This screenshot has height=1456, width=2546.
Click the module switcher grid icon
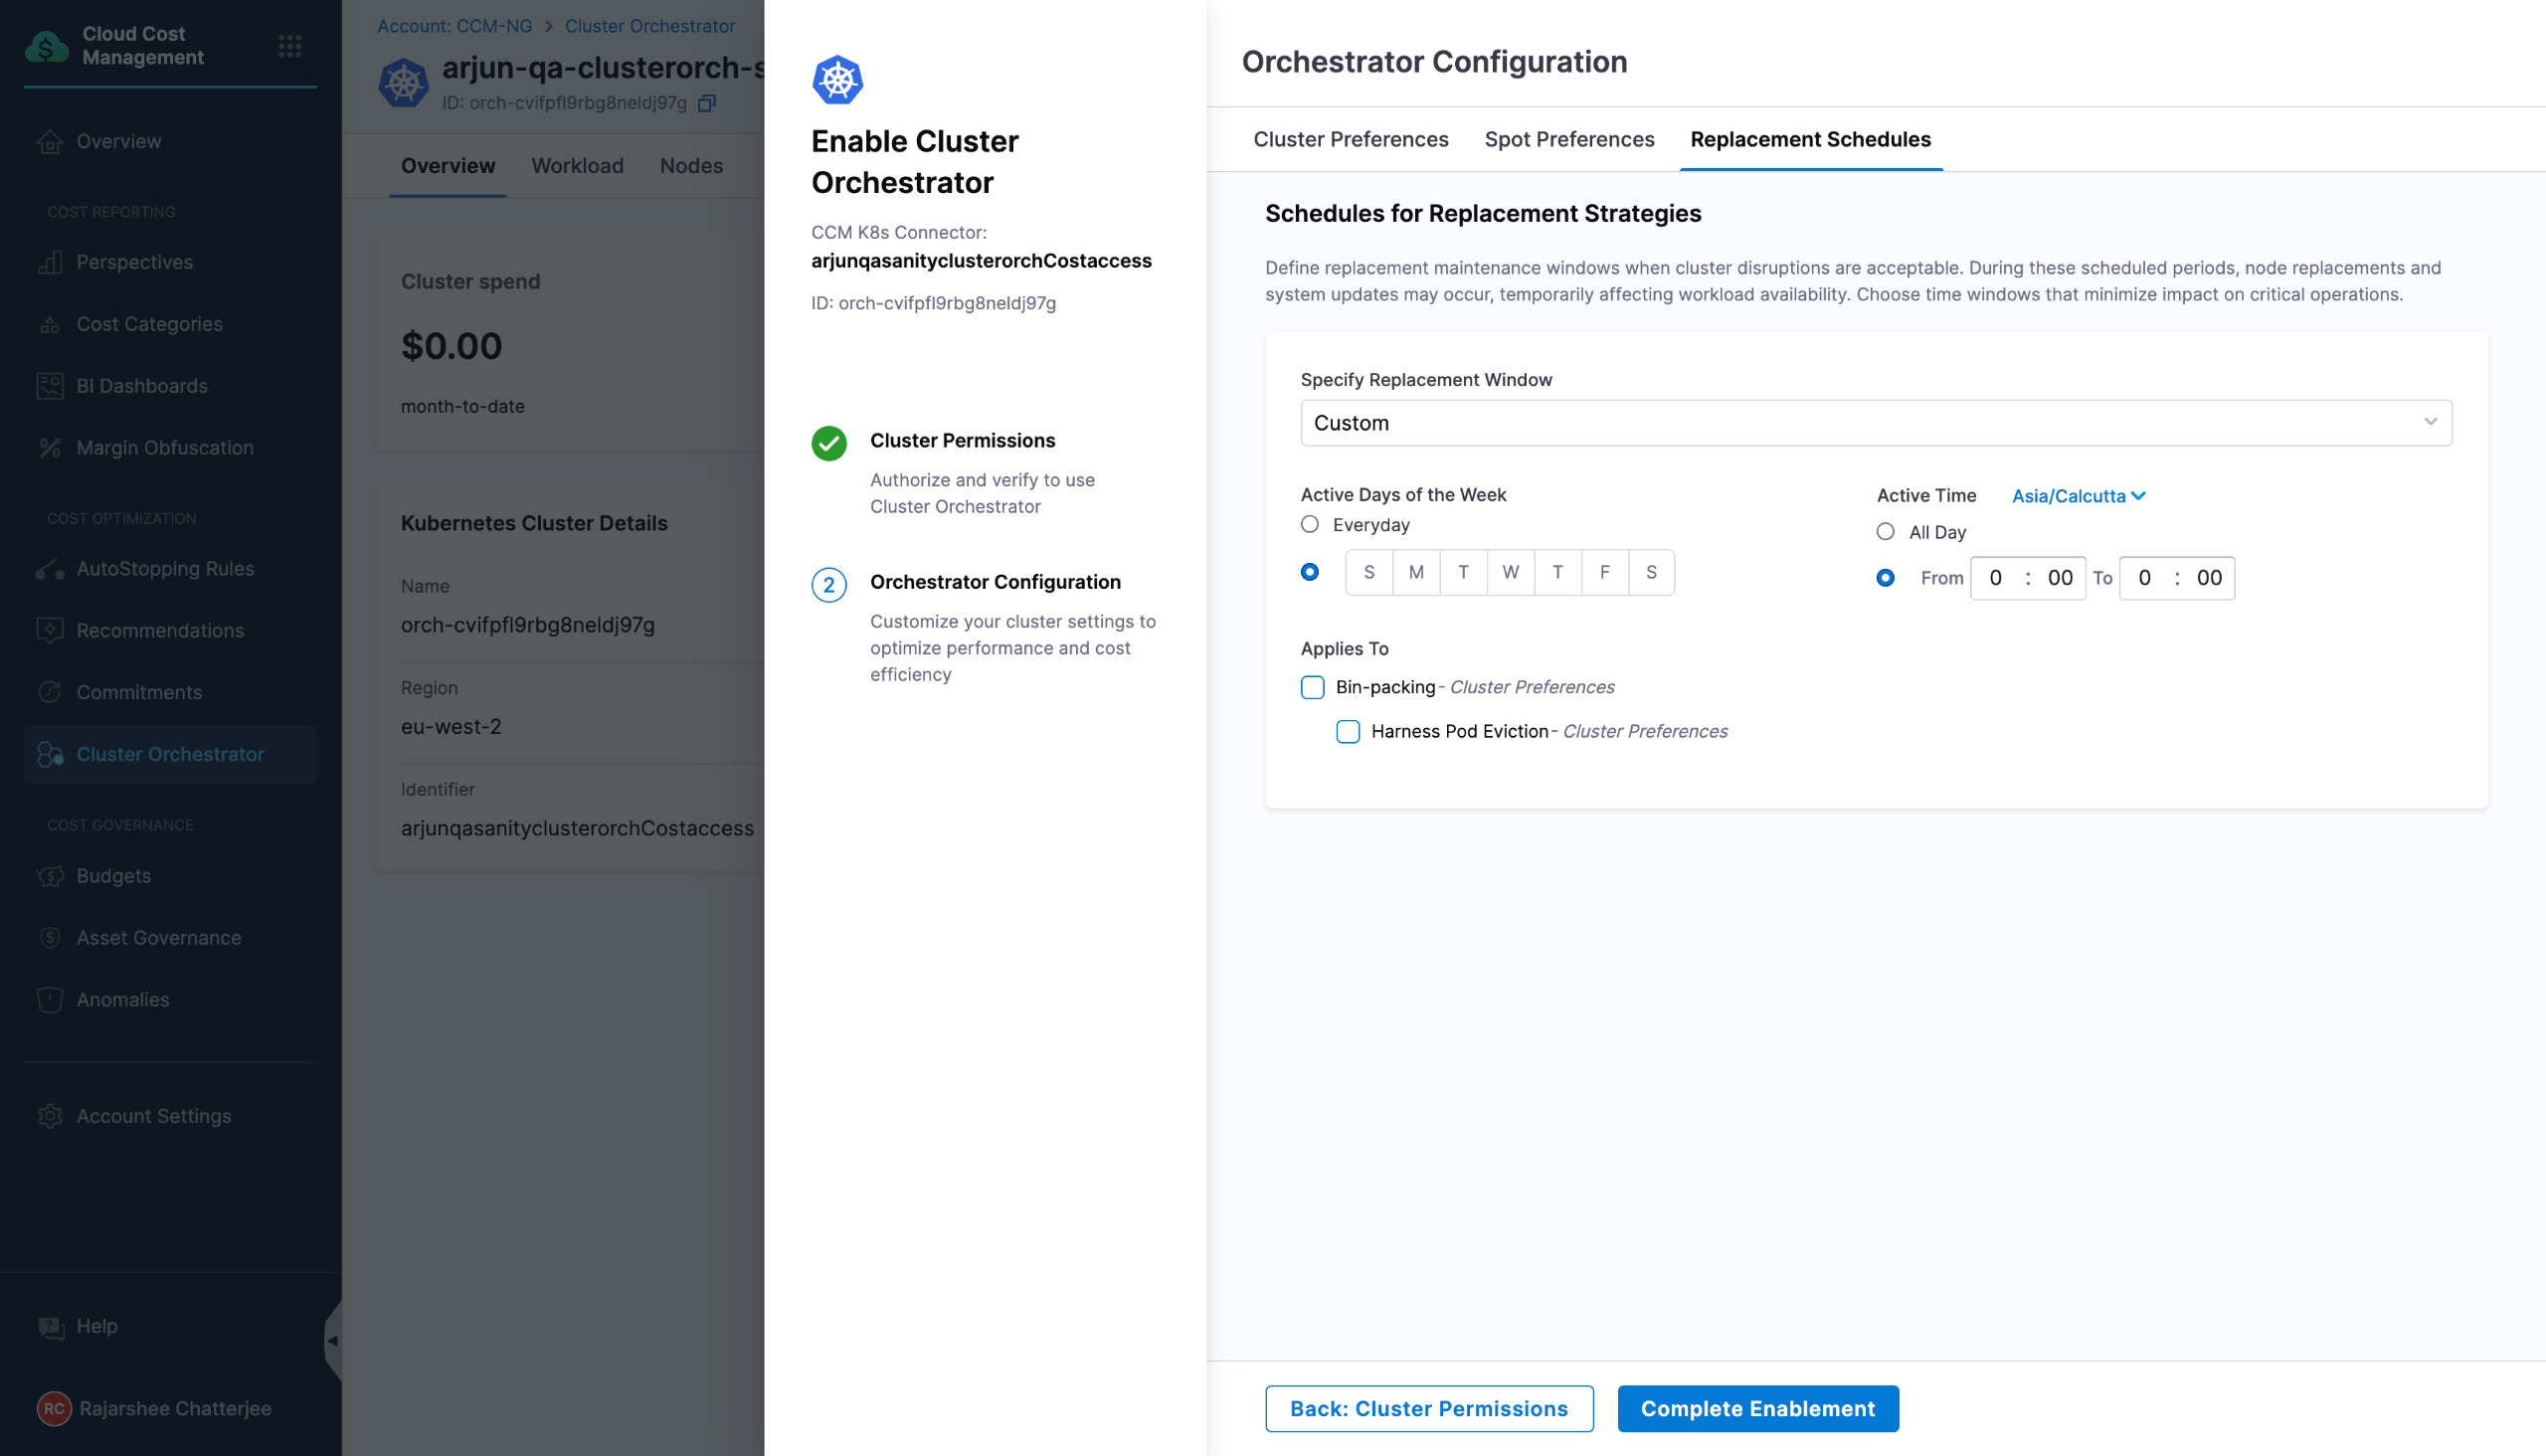pyautogui.click(x=290, y=46)
